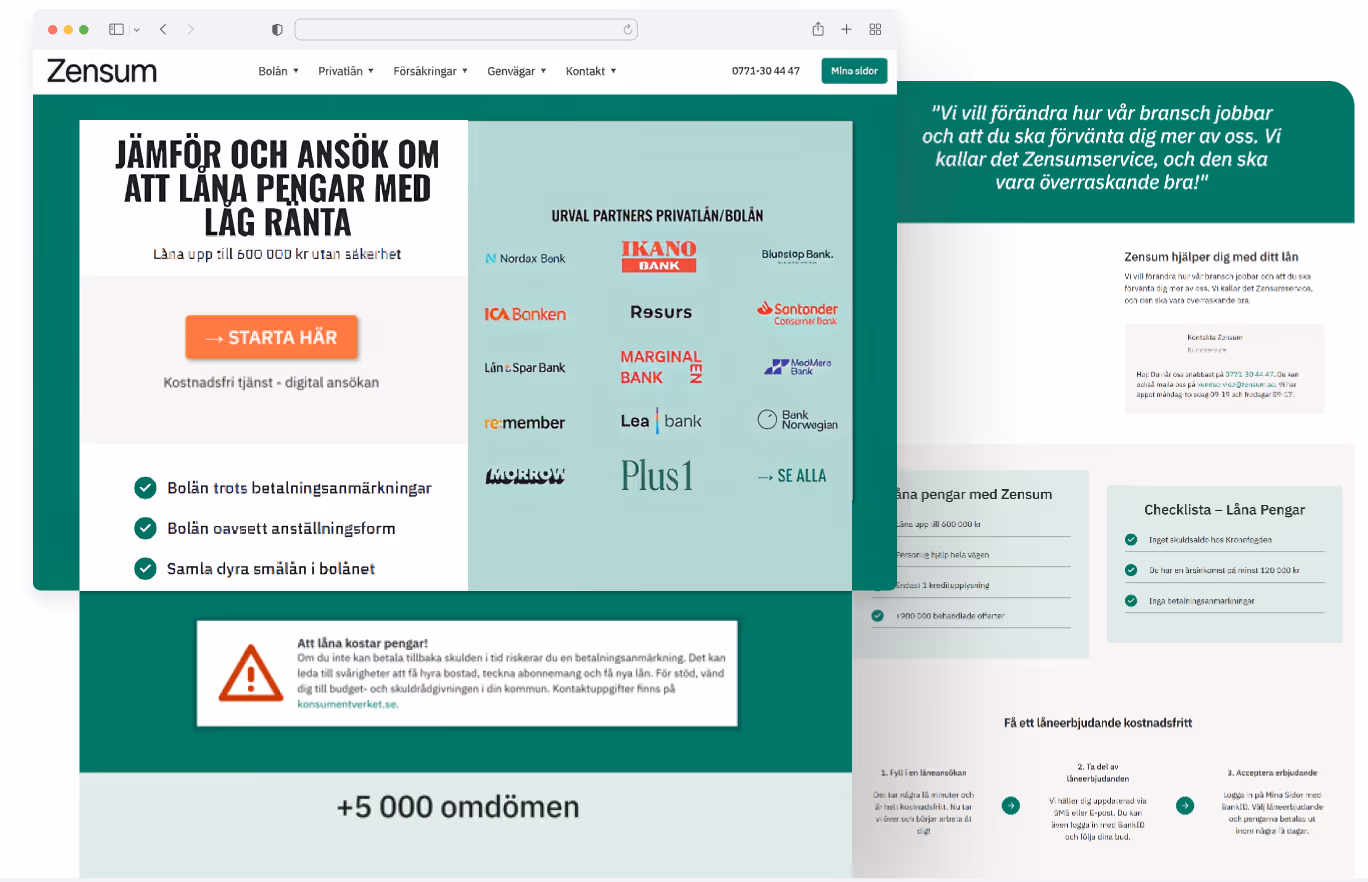1368x882 pixels.
Task: Click the URVAL PARTNERS PRIVATLÅN/BOLÅN heading
Action: pyautogui.click(x=658, y=216)
